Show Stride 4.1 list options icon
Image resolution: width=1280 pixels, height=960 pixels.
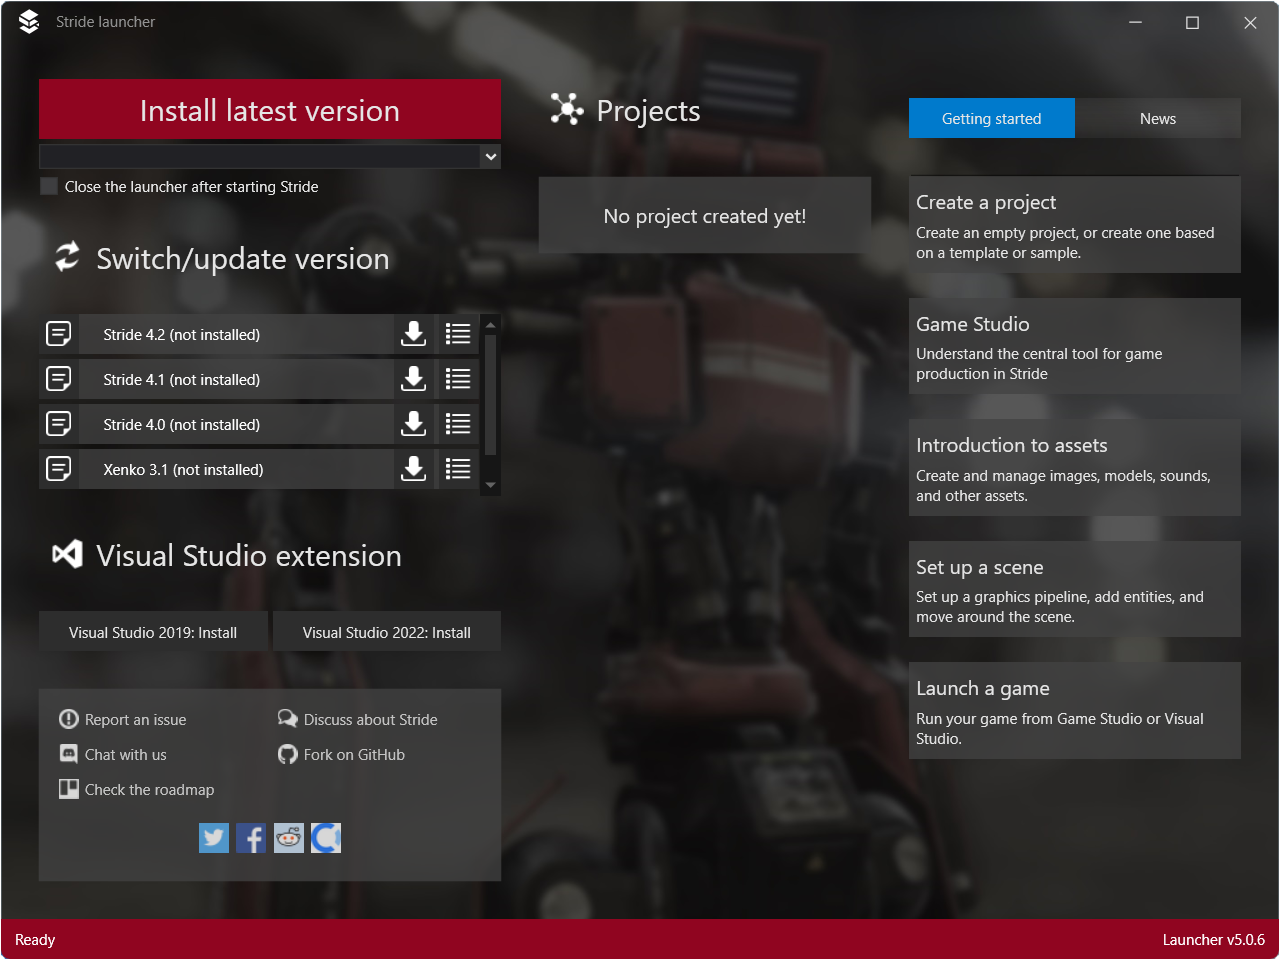tap(458, 379)
